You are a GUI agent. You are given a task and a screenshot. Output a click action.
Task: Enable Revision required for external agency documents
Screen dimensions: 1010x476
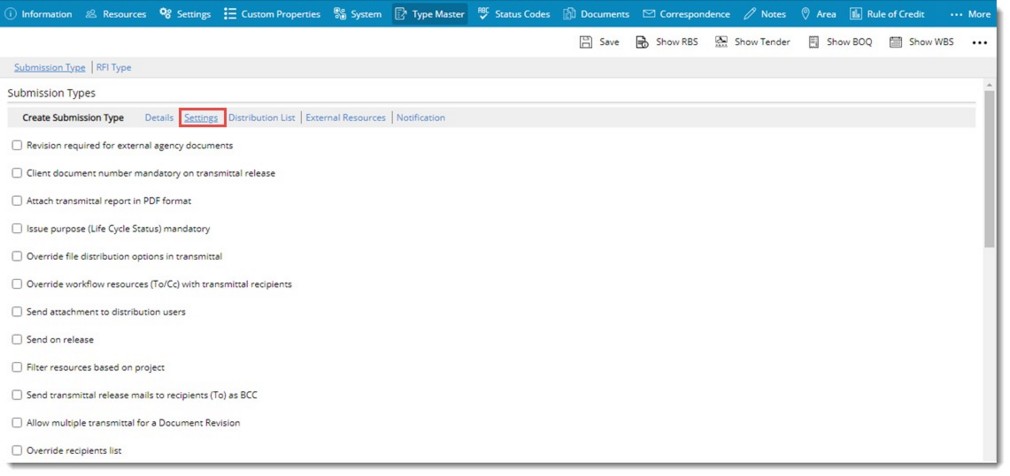(17, 145)
